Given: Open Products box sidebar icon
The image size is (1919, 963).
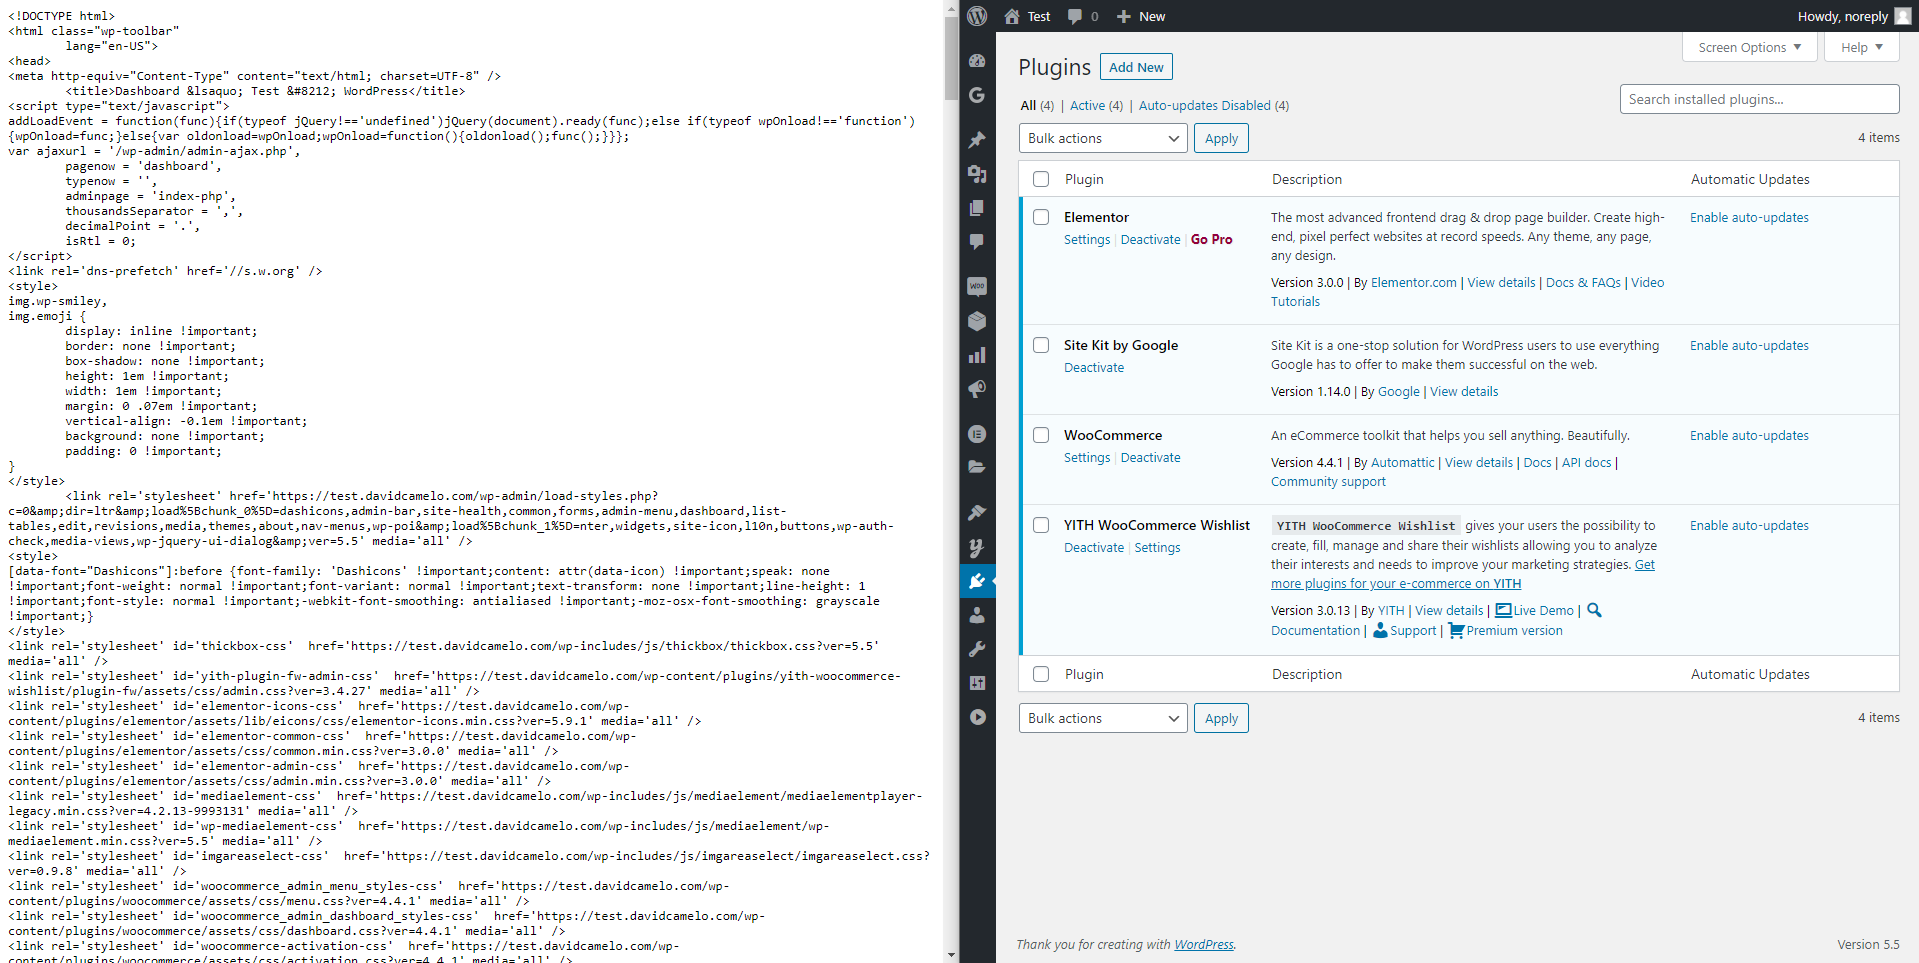Looking at the screenshot, I should point(977,321).
